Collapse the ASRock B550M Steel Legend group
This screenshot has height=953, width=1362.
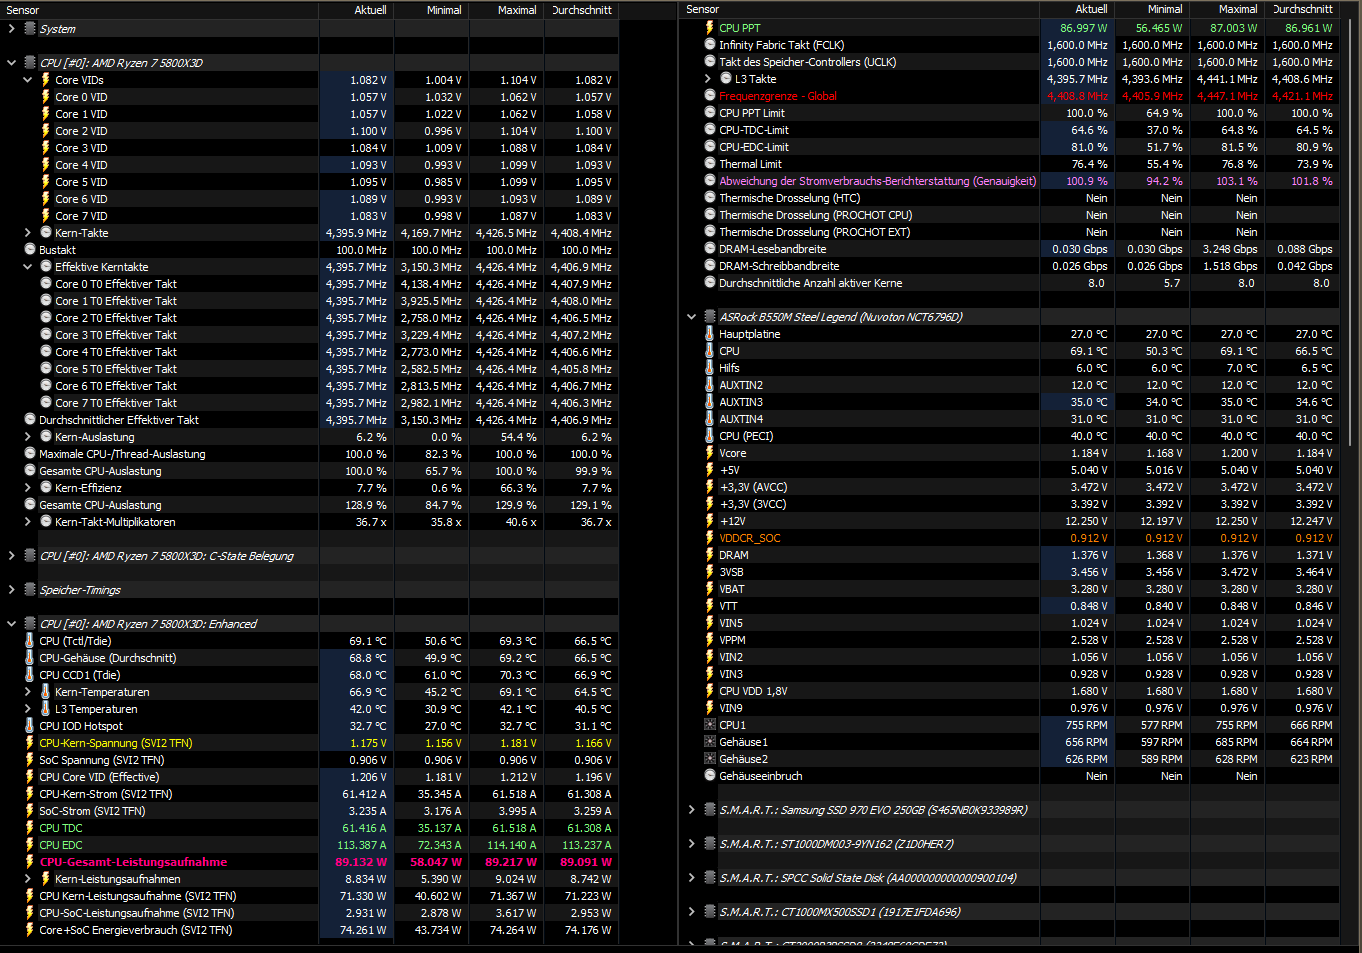pyautogui.click(x=691, y=317)
